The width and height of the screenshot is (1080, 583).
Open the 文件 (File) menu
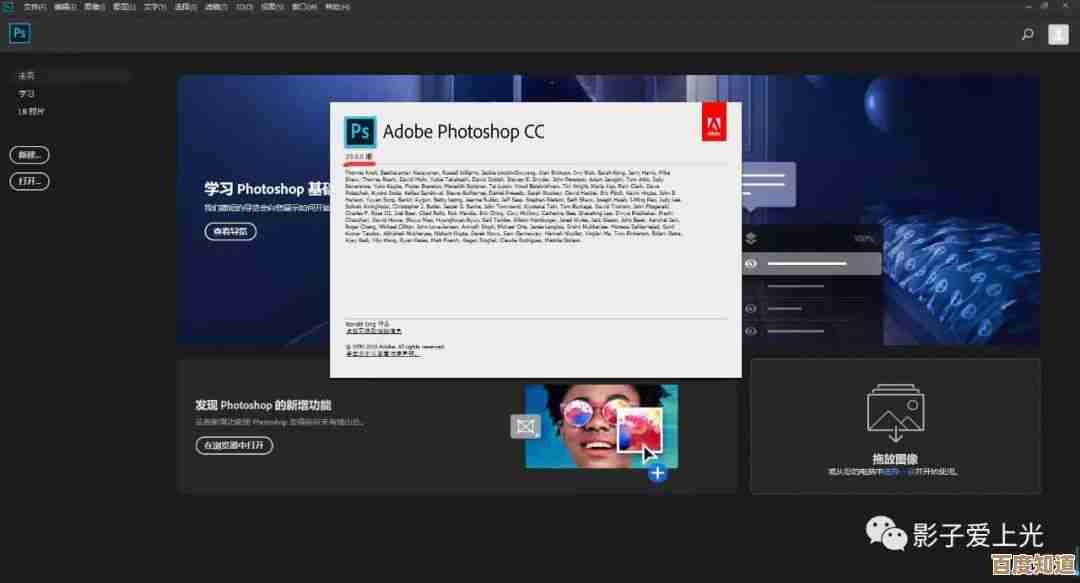click(x=34, y=6)
